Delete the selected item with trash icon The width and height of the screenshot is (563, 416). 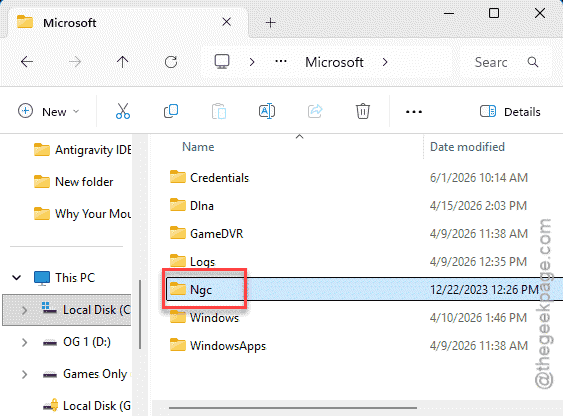(x=363, y=111)
